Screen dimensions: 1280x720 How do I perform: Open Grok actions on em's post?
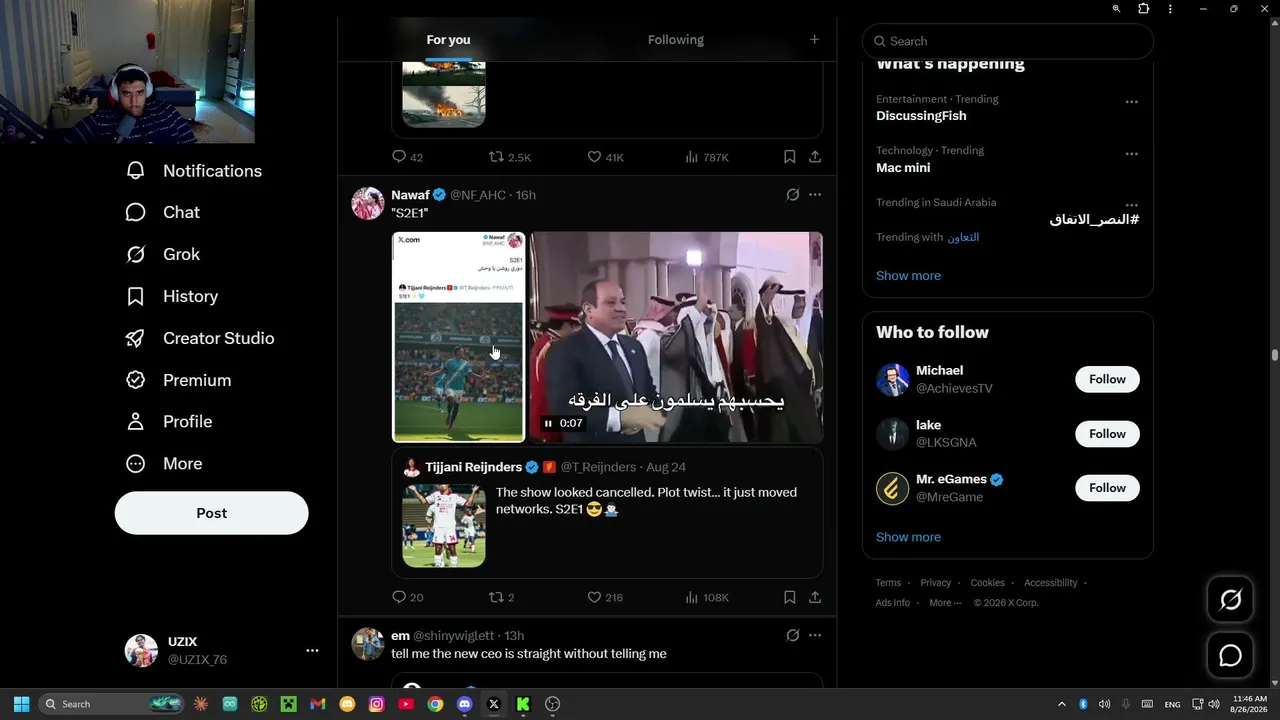point(793,635)
